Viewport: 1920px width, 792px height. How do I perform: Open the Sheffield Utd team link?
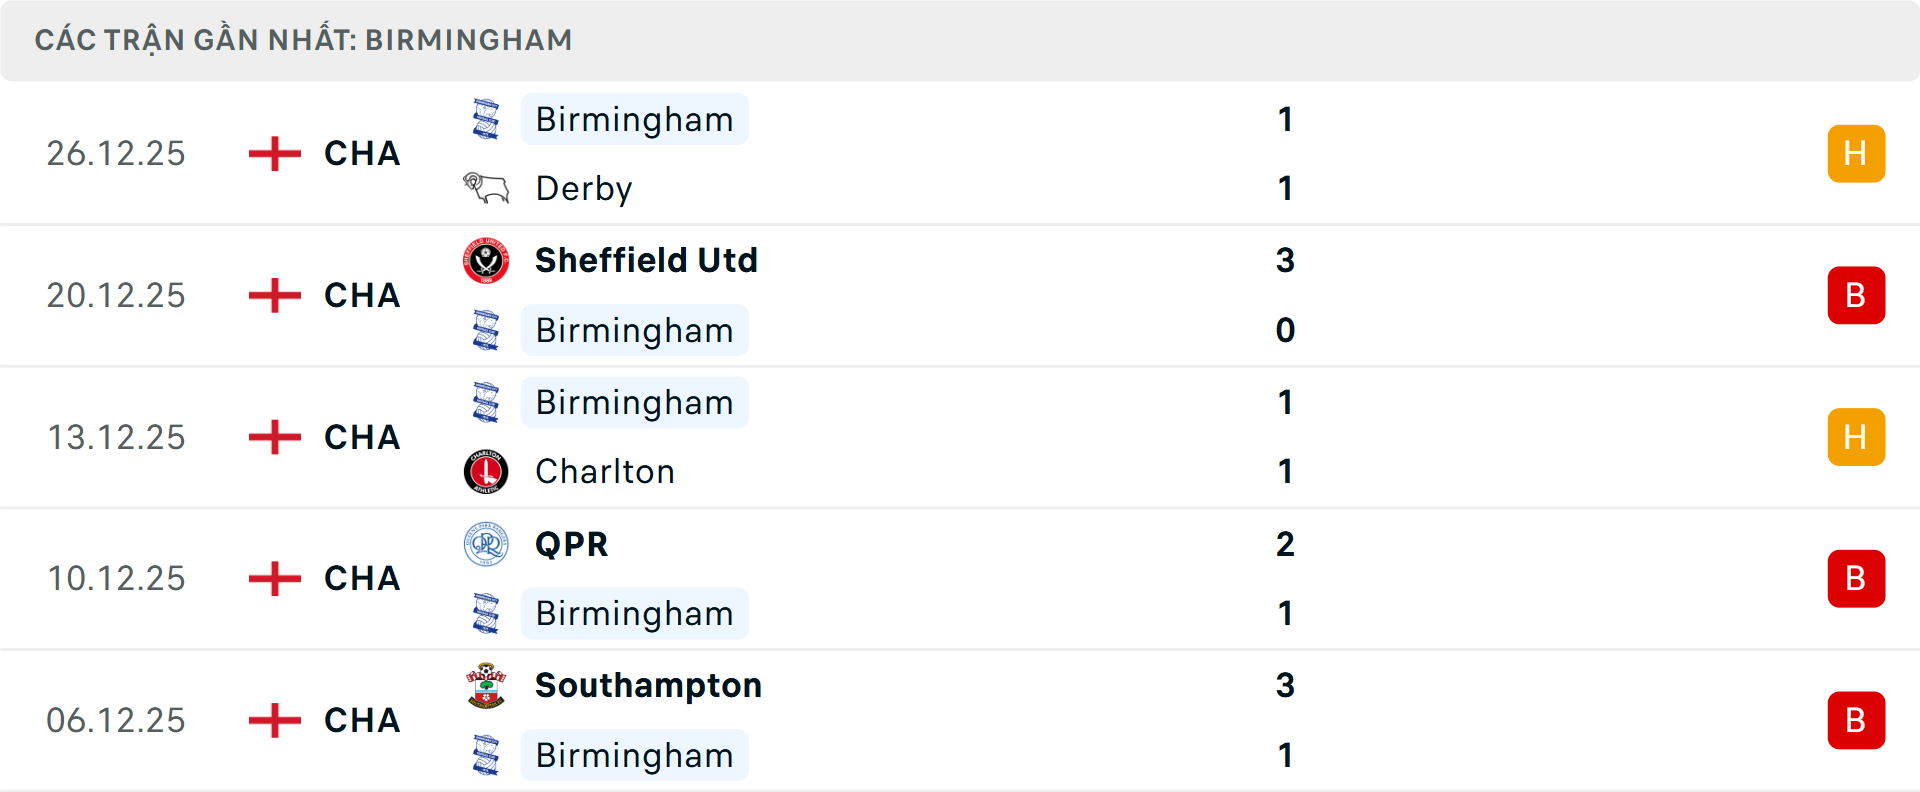click(646, 260)
